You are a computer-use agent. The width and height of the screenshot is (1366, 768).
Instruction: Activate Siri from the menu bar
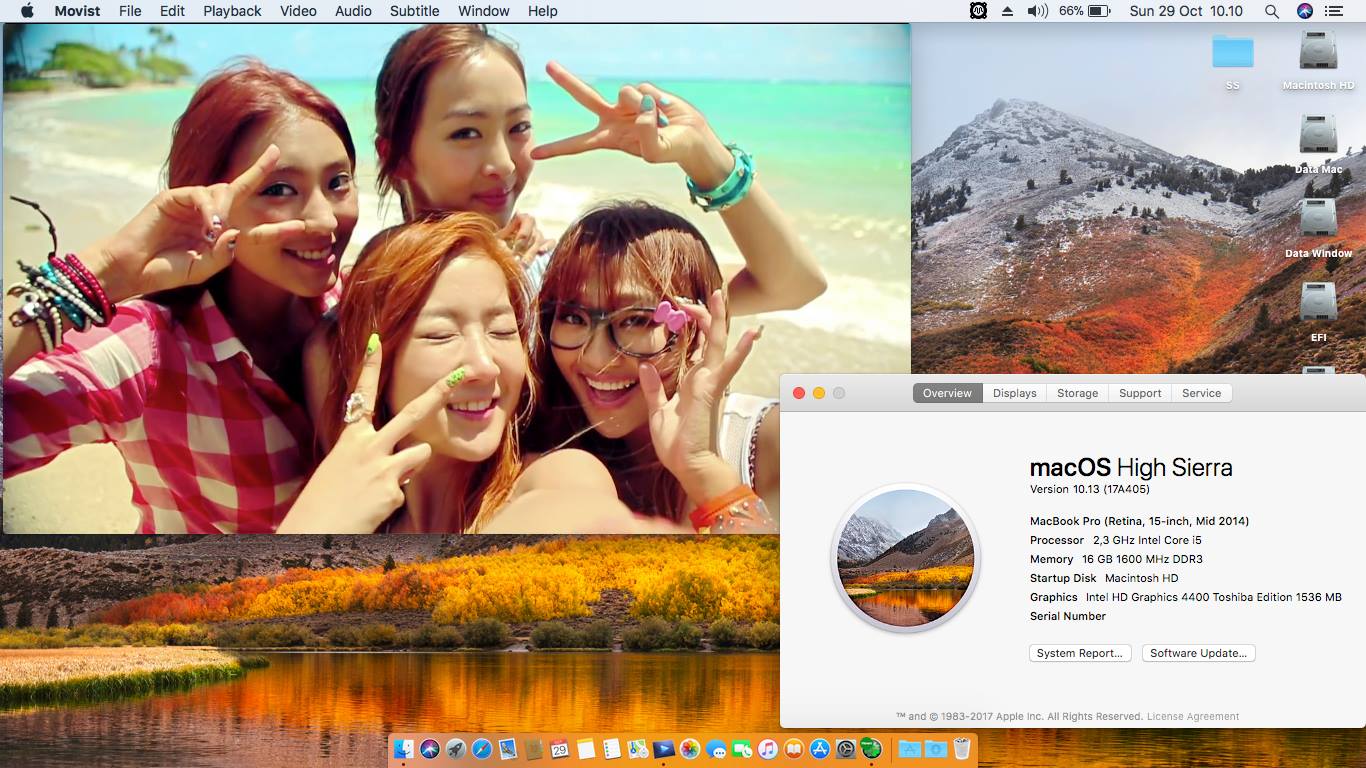pos(1302,11)
